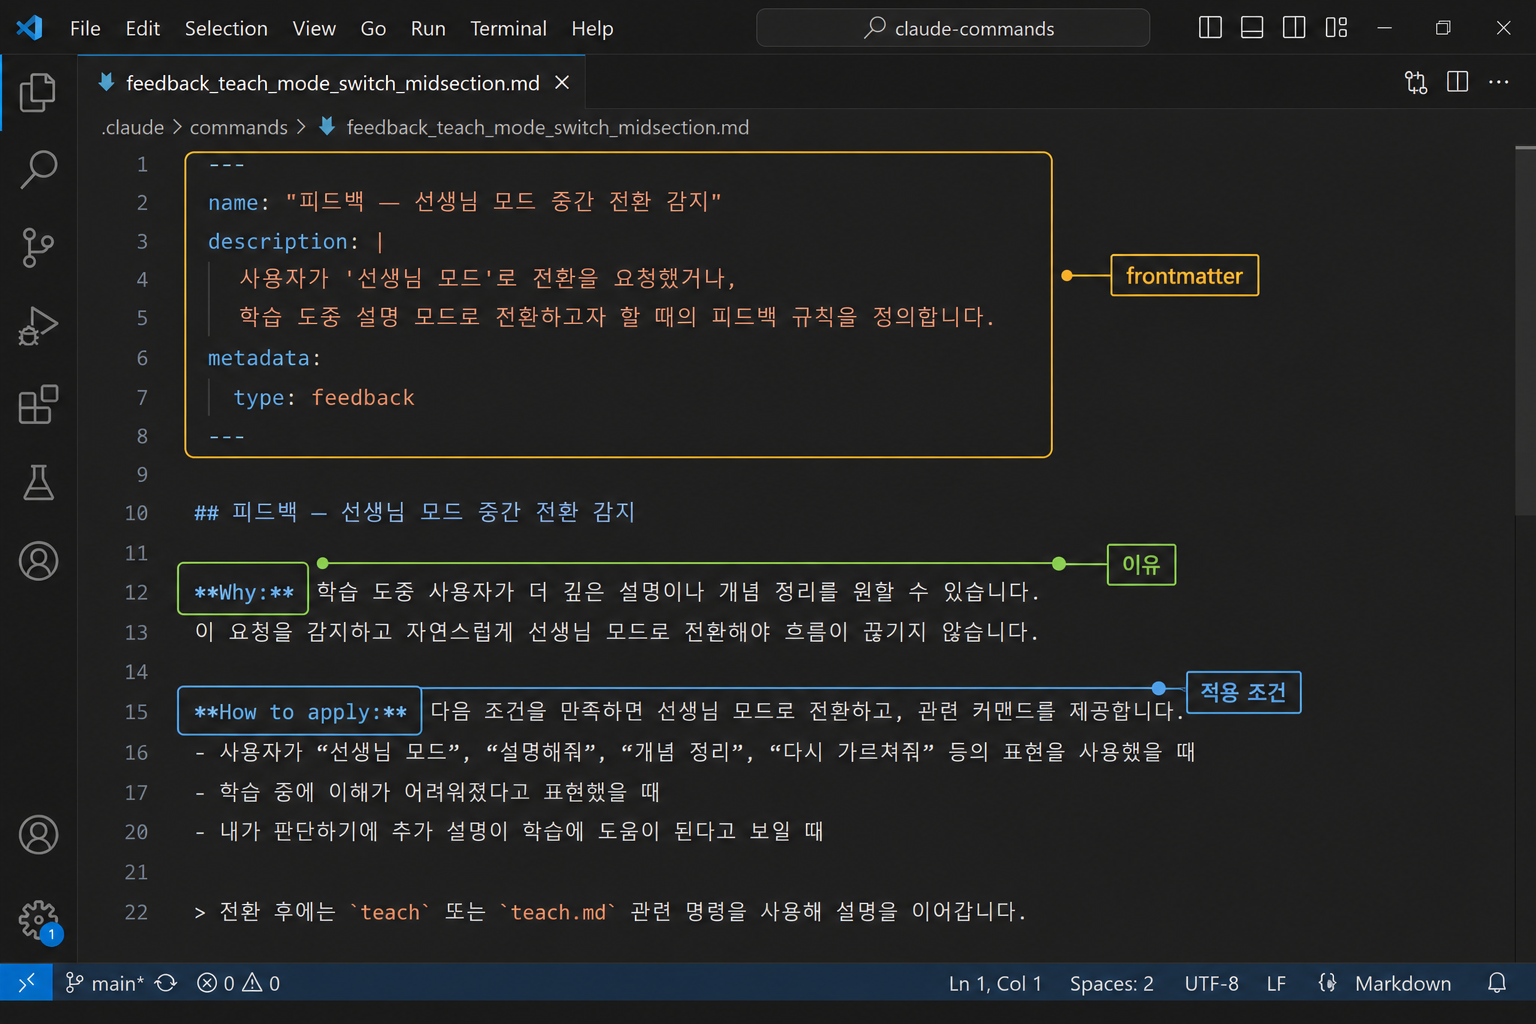
Task: Open the Testing flask view
Action: (x=38, y=482)
